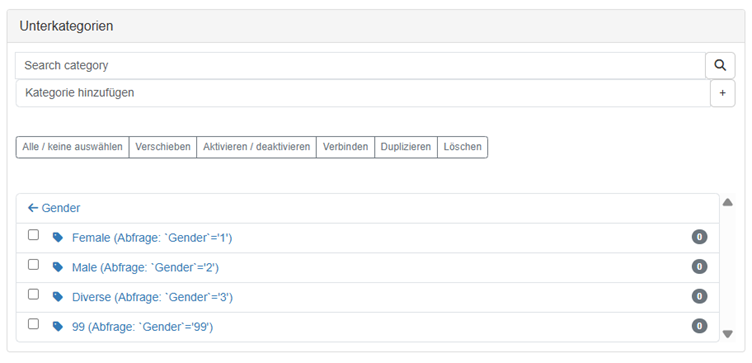The width and height of the screenshot is (752, 363).
Task: Click the scroll up arrow of list
Action: point(728,202)
